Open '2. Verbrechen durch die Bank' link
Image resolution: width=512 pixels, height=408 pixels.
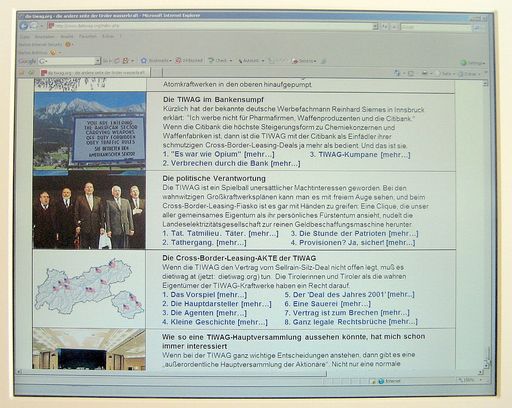232,163
